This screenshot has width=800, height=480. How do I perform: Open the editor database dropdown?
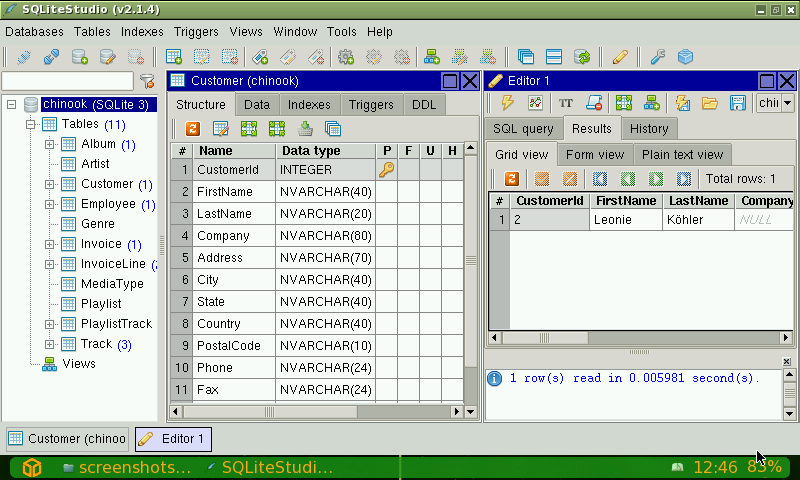click(x=787, y=103)
